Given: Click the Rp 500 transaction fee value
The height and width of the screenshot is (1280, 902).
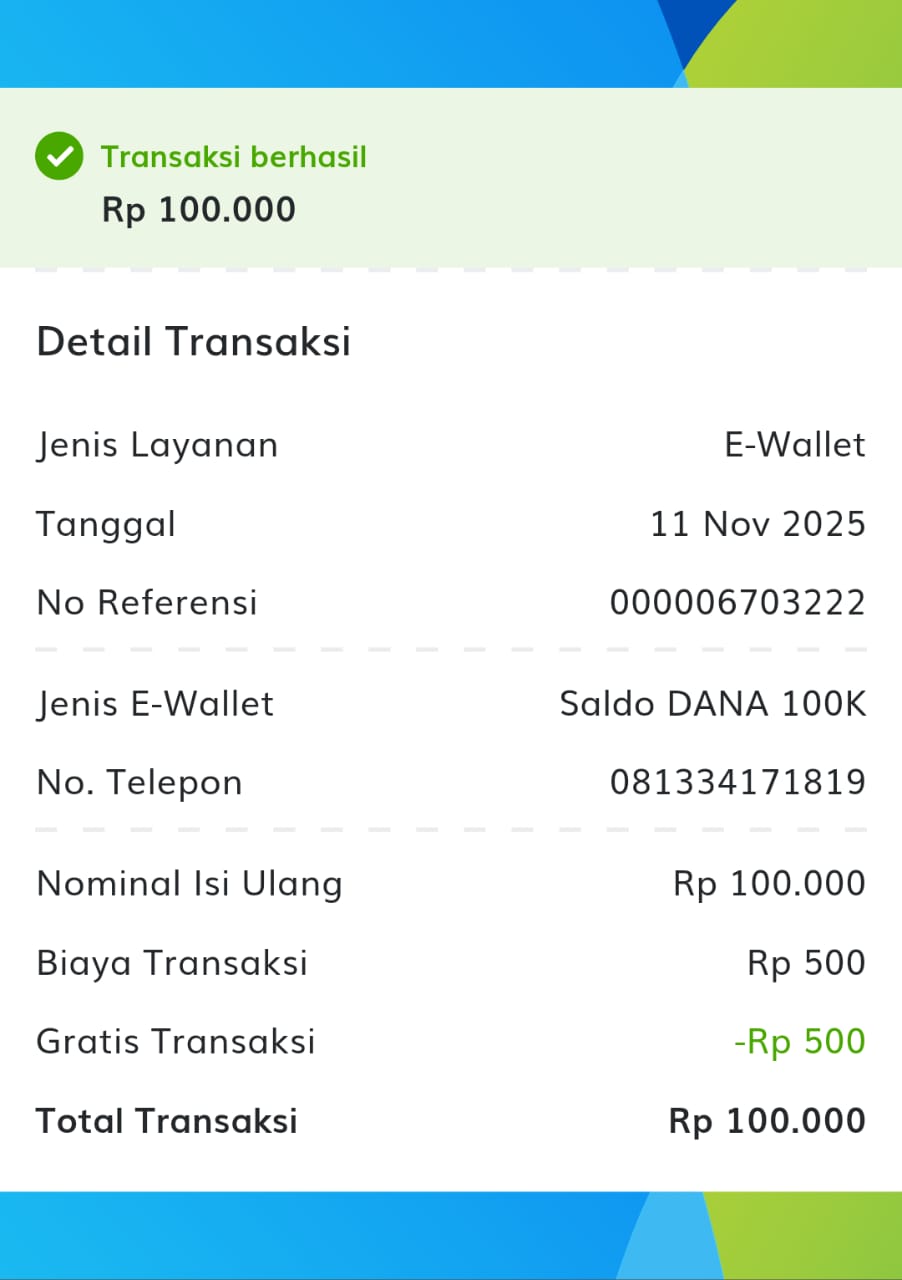Looking at the screenshot, I should click(806, 963).
